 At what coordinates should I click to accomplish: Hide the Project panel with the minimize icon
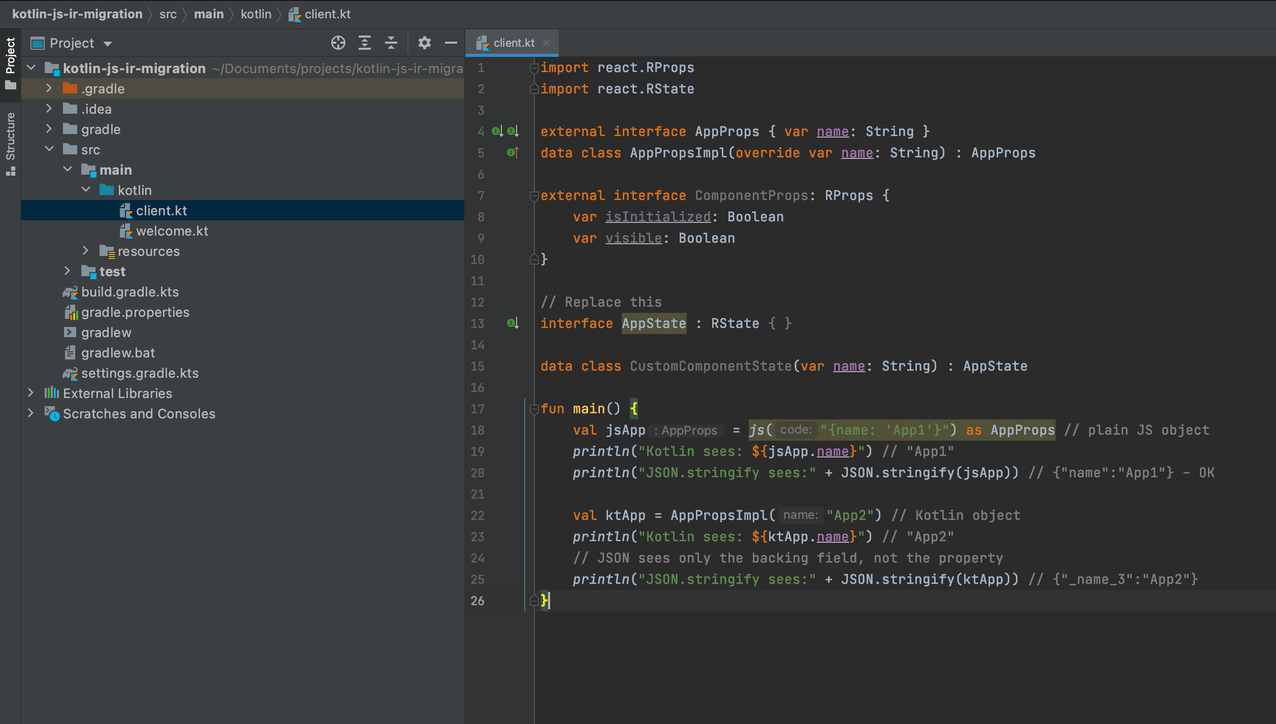tap(449, 42)
